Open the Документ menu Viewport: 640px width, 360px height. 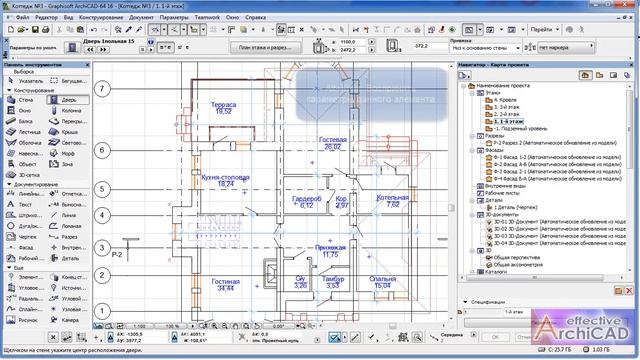click(x=141, y=18)
